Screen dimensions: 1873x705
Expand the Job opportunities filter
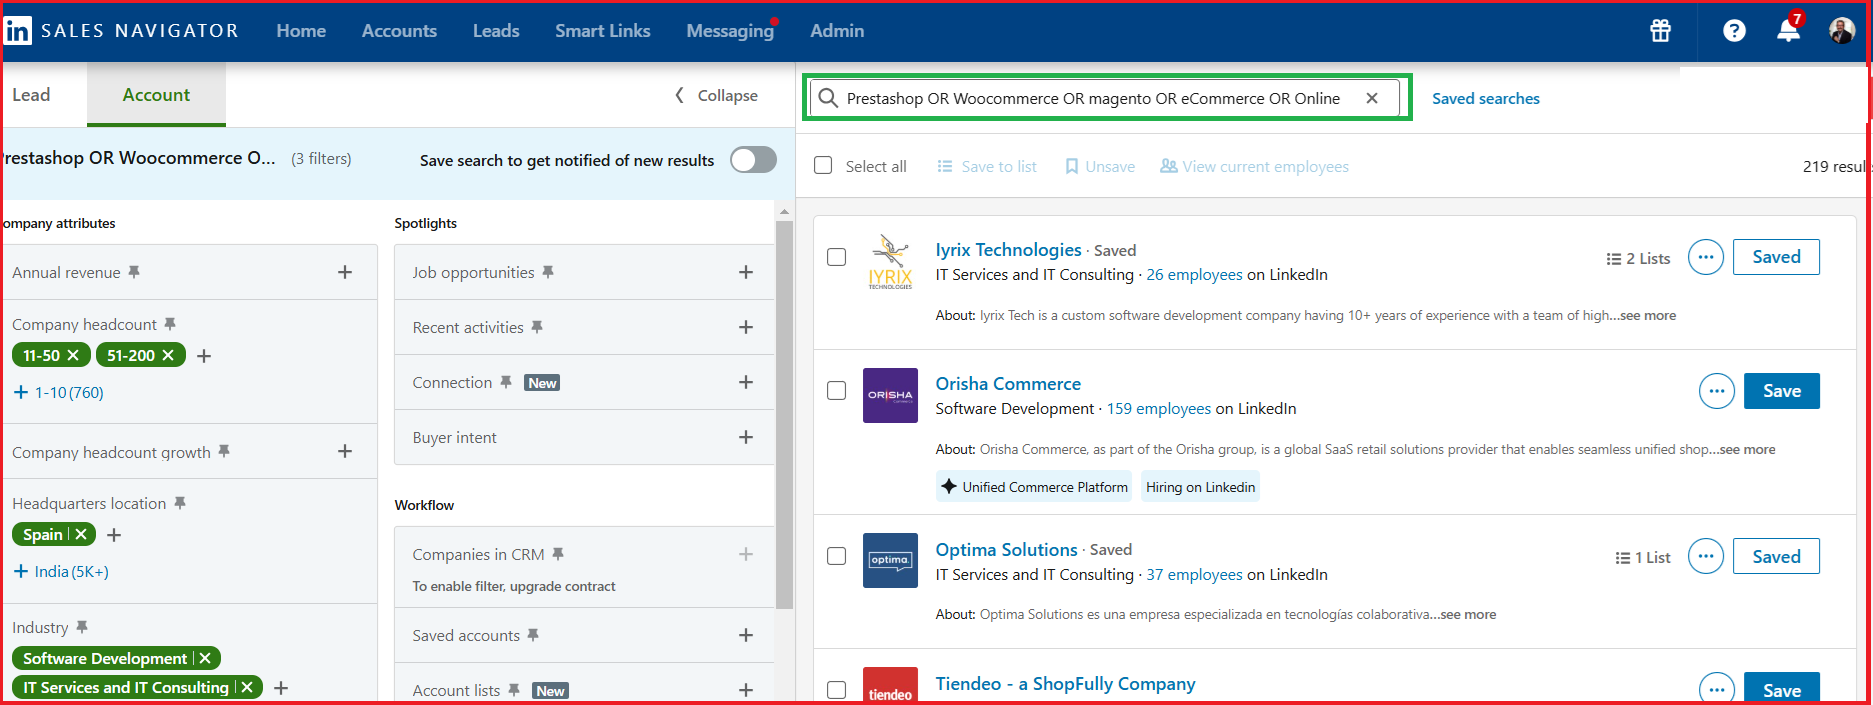(746, 272)
